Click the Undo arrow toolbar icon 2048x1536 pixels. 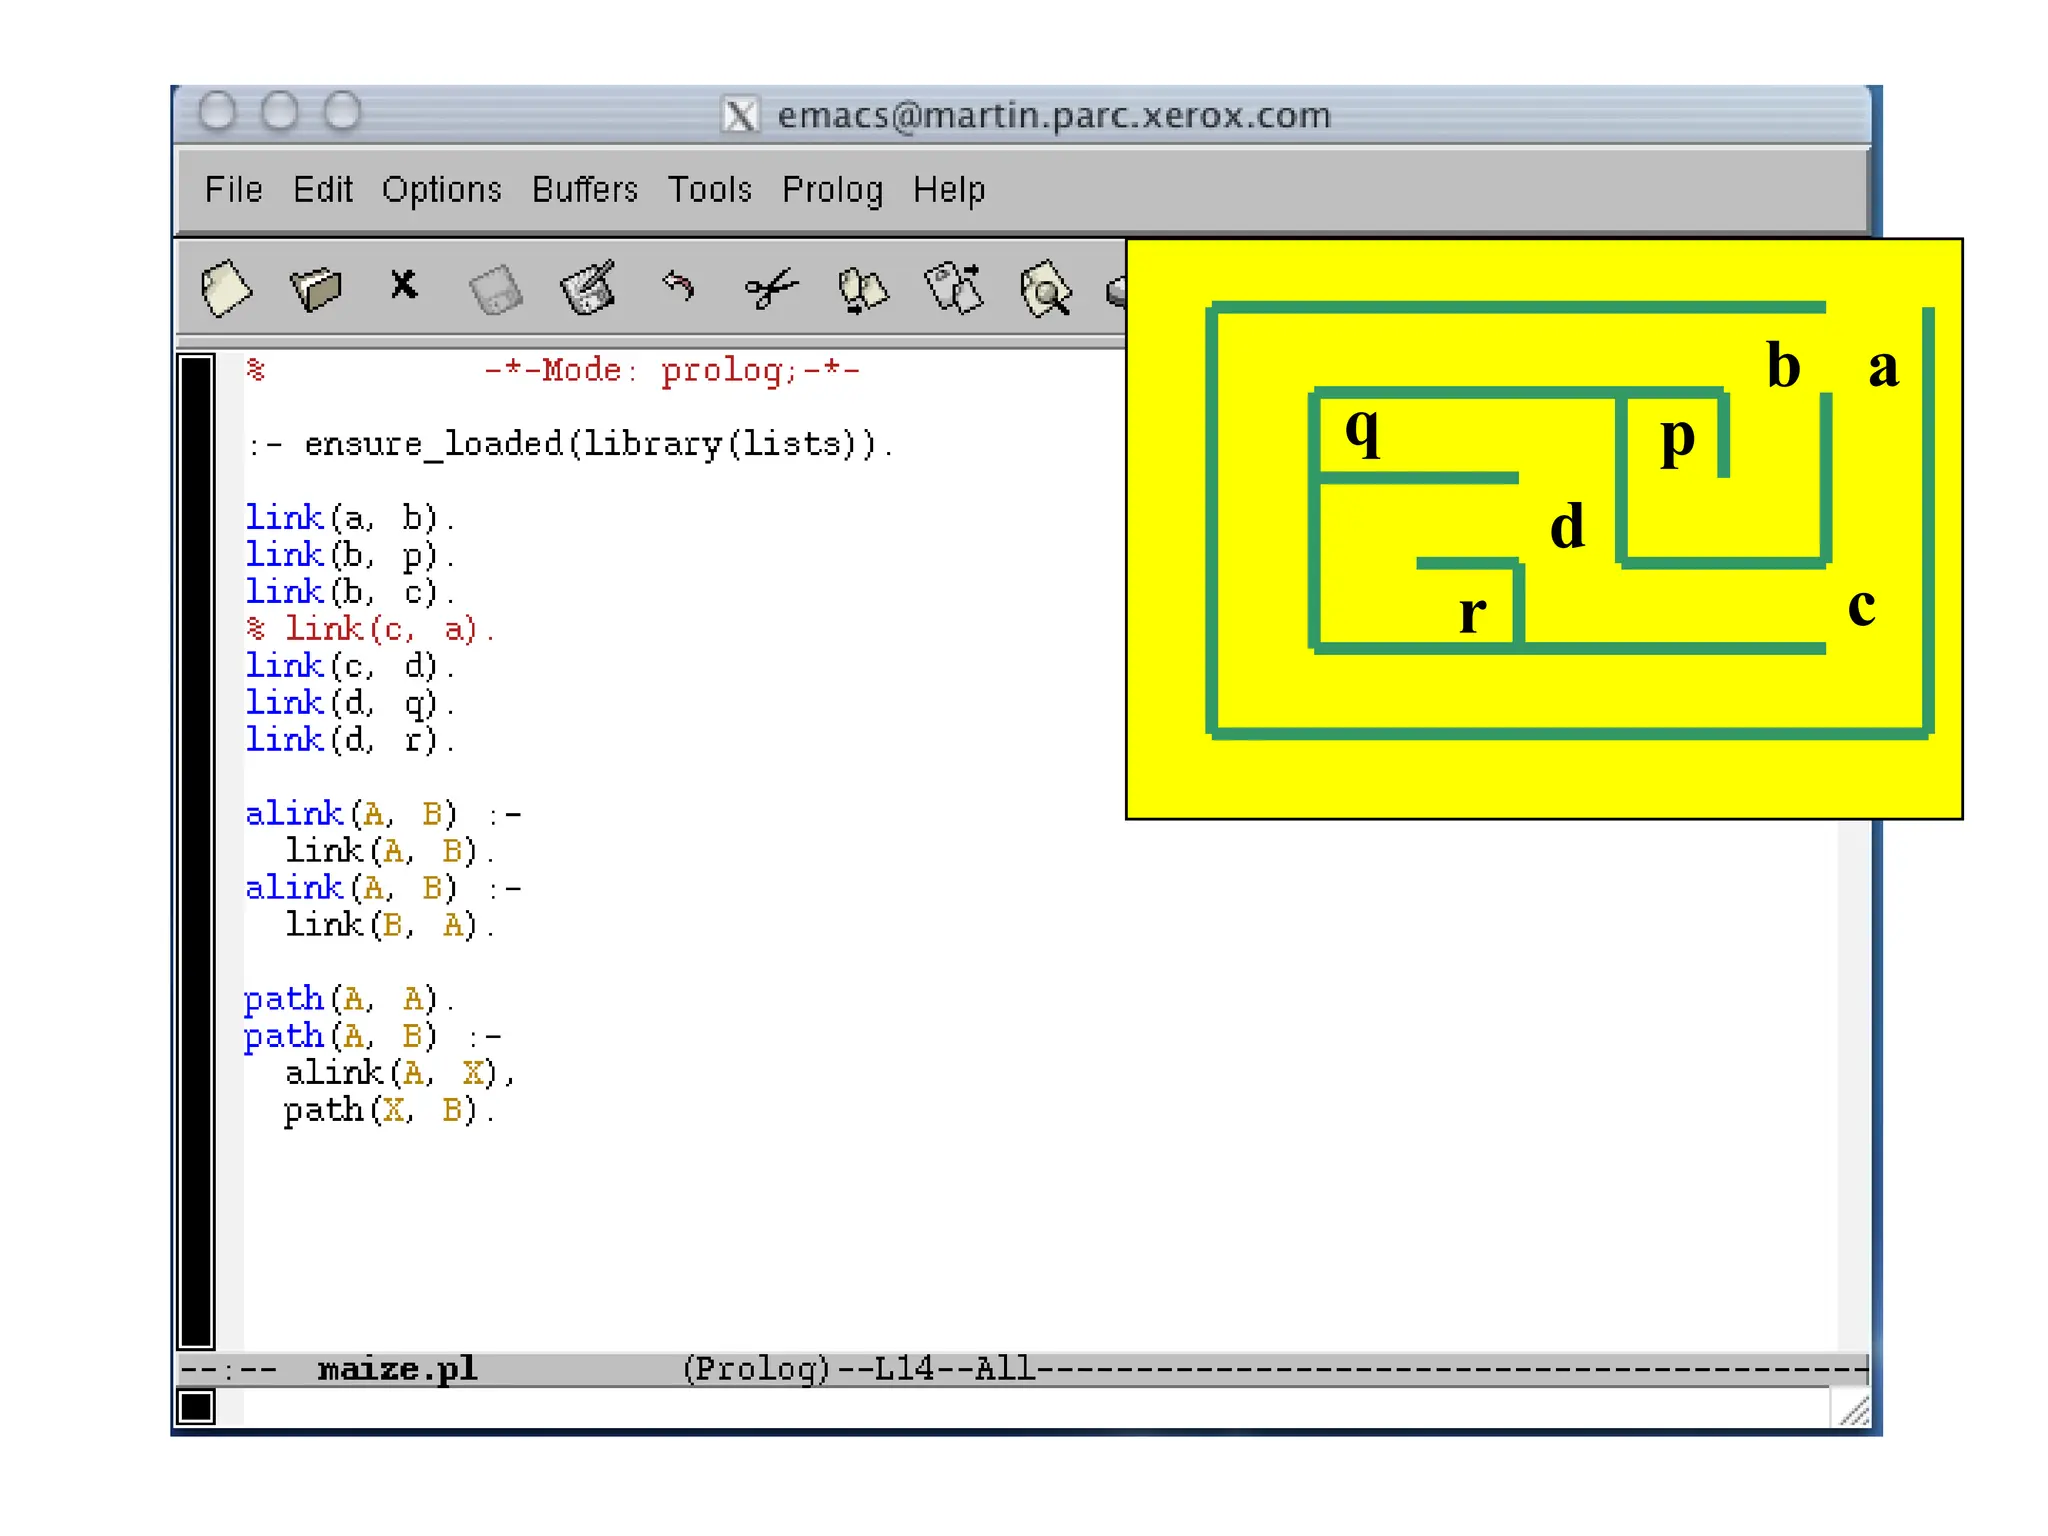679,287
